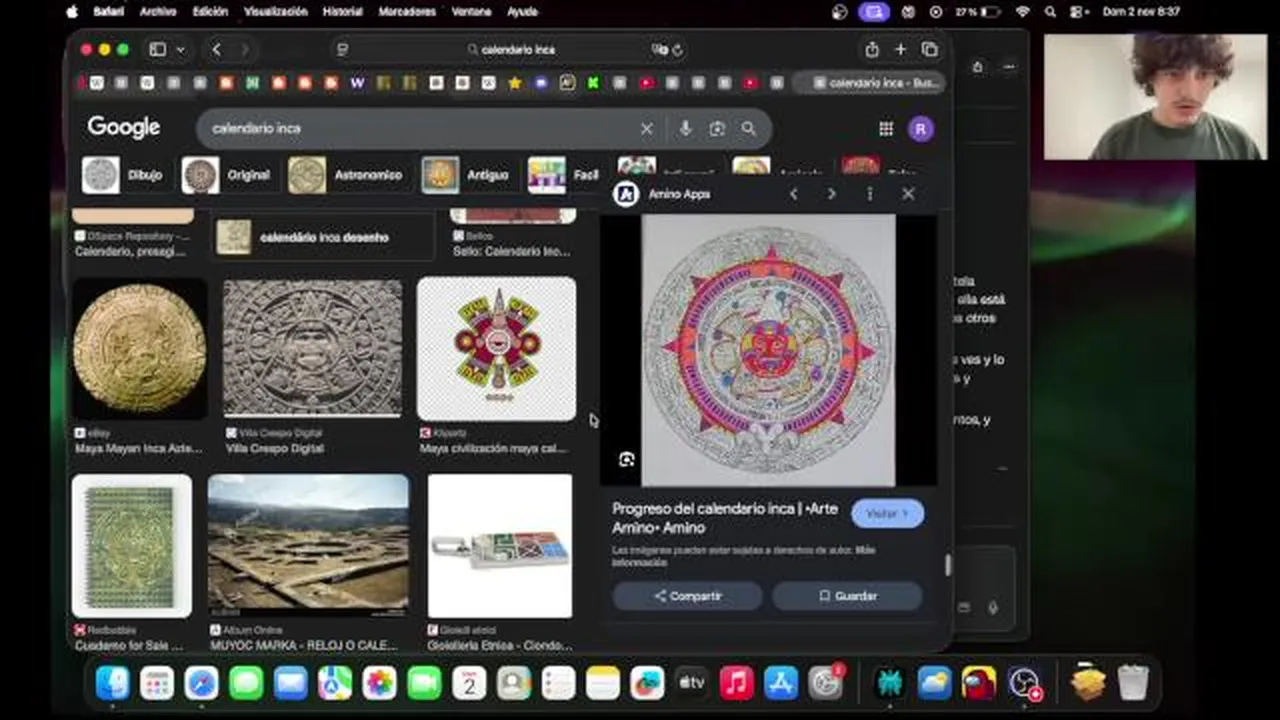1280x720 pixels.
Task: Focus the Google search box
Action: coord(420,128)
